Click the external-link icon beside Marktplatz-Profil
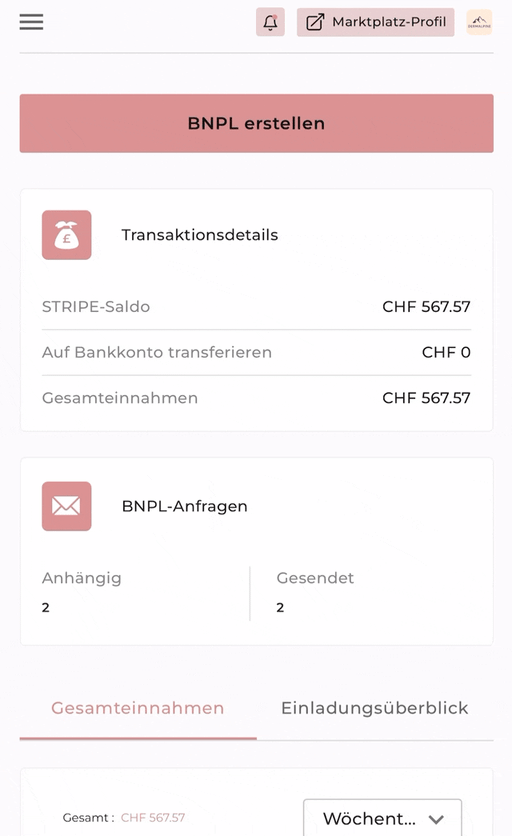This screenshot has height=836, width=512. point(315,22)
